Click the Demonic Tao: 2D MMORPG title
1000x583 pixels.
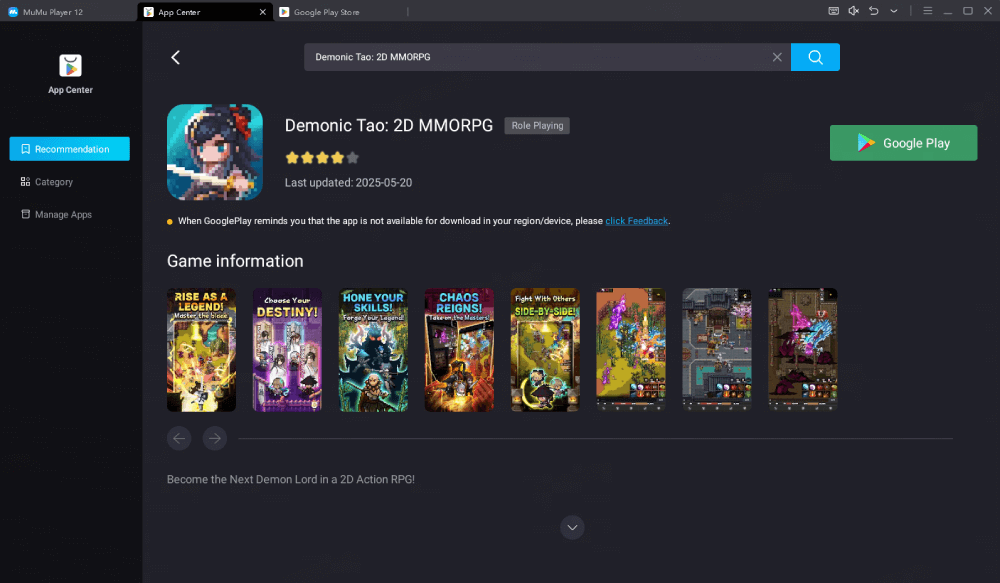point(388,126)
